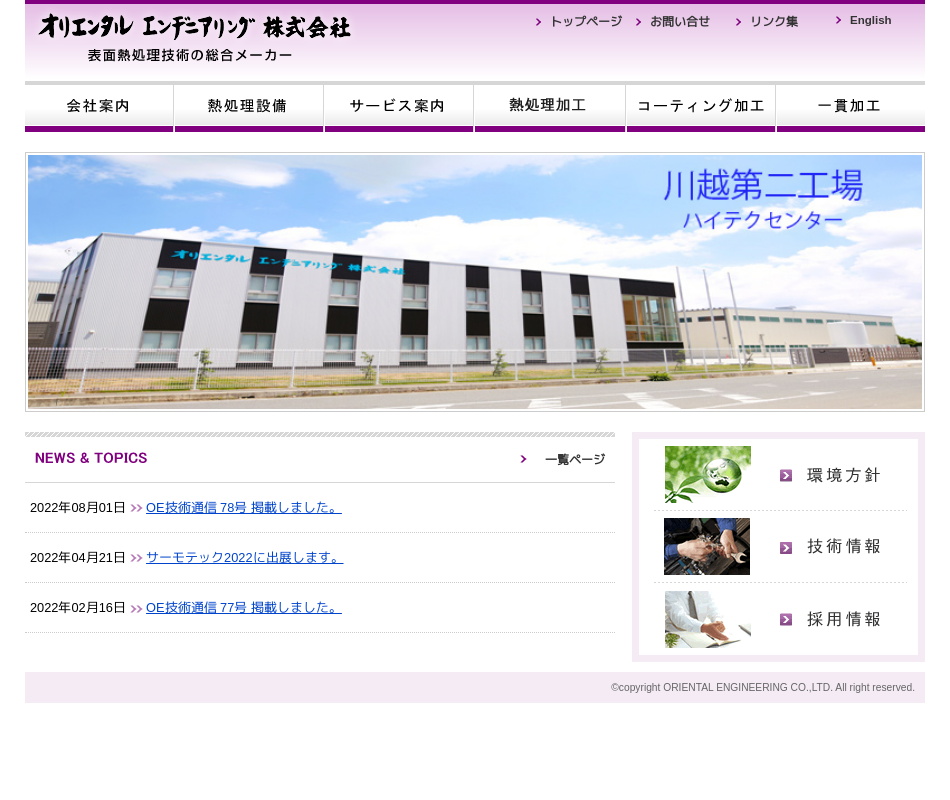Click the 川越第二工場 factory banner image
This screenshot has width=950, height=800.
(475, 282)
